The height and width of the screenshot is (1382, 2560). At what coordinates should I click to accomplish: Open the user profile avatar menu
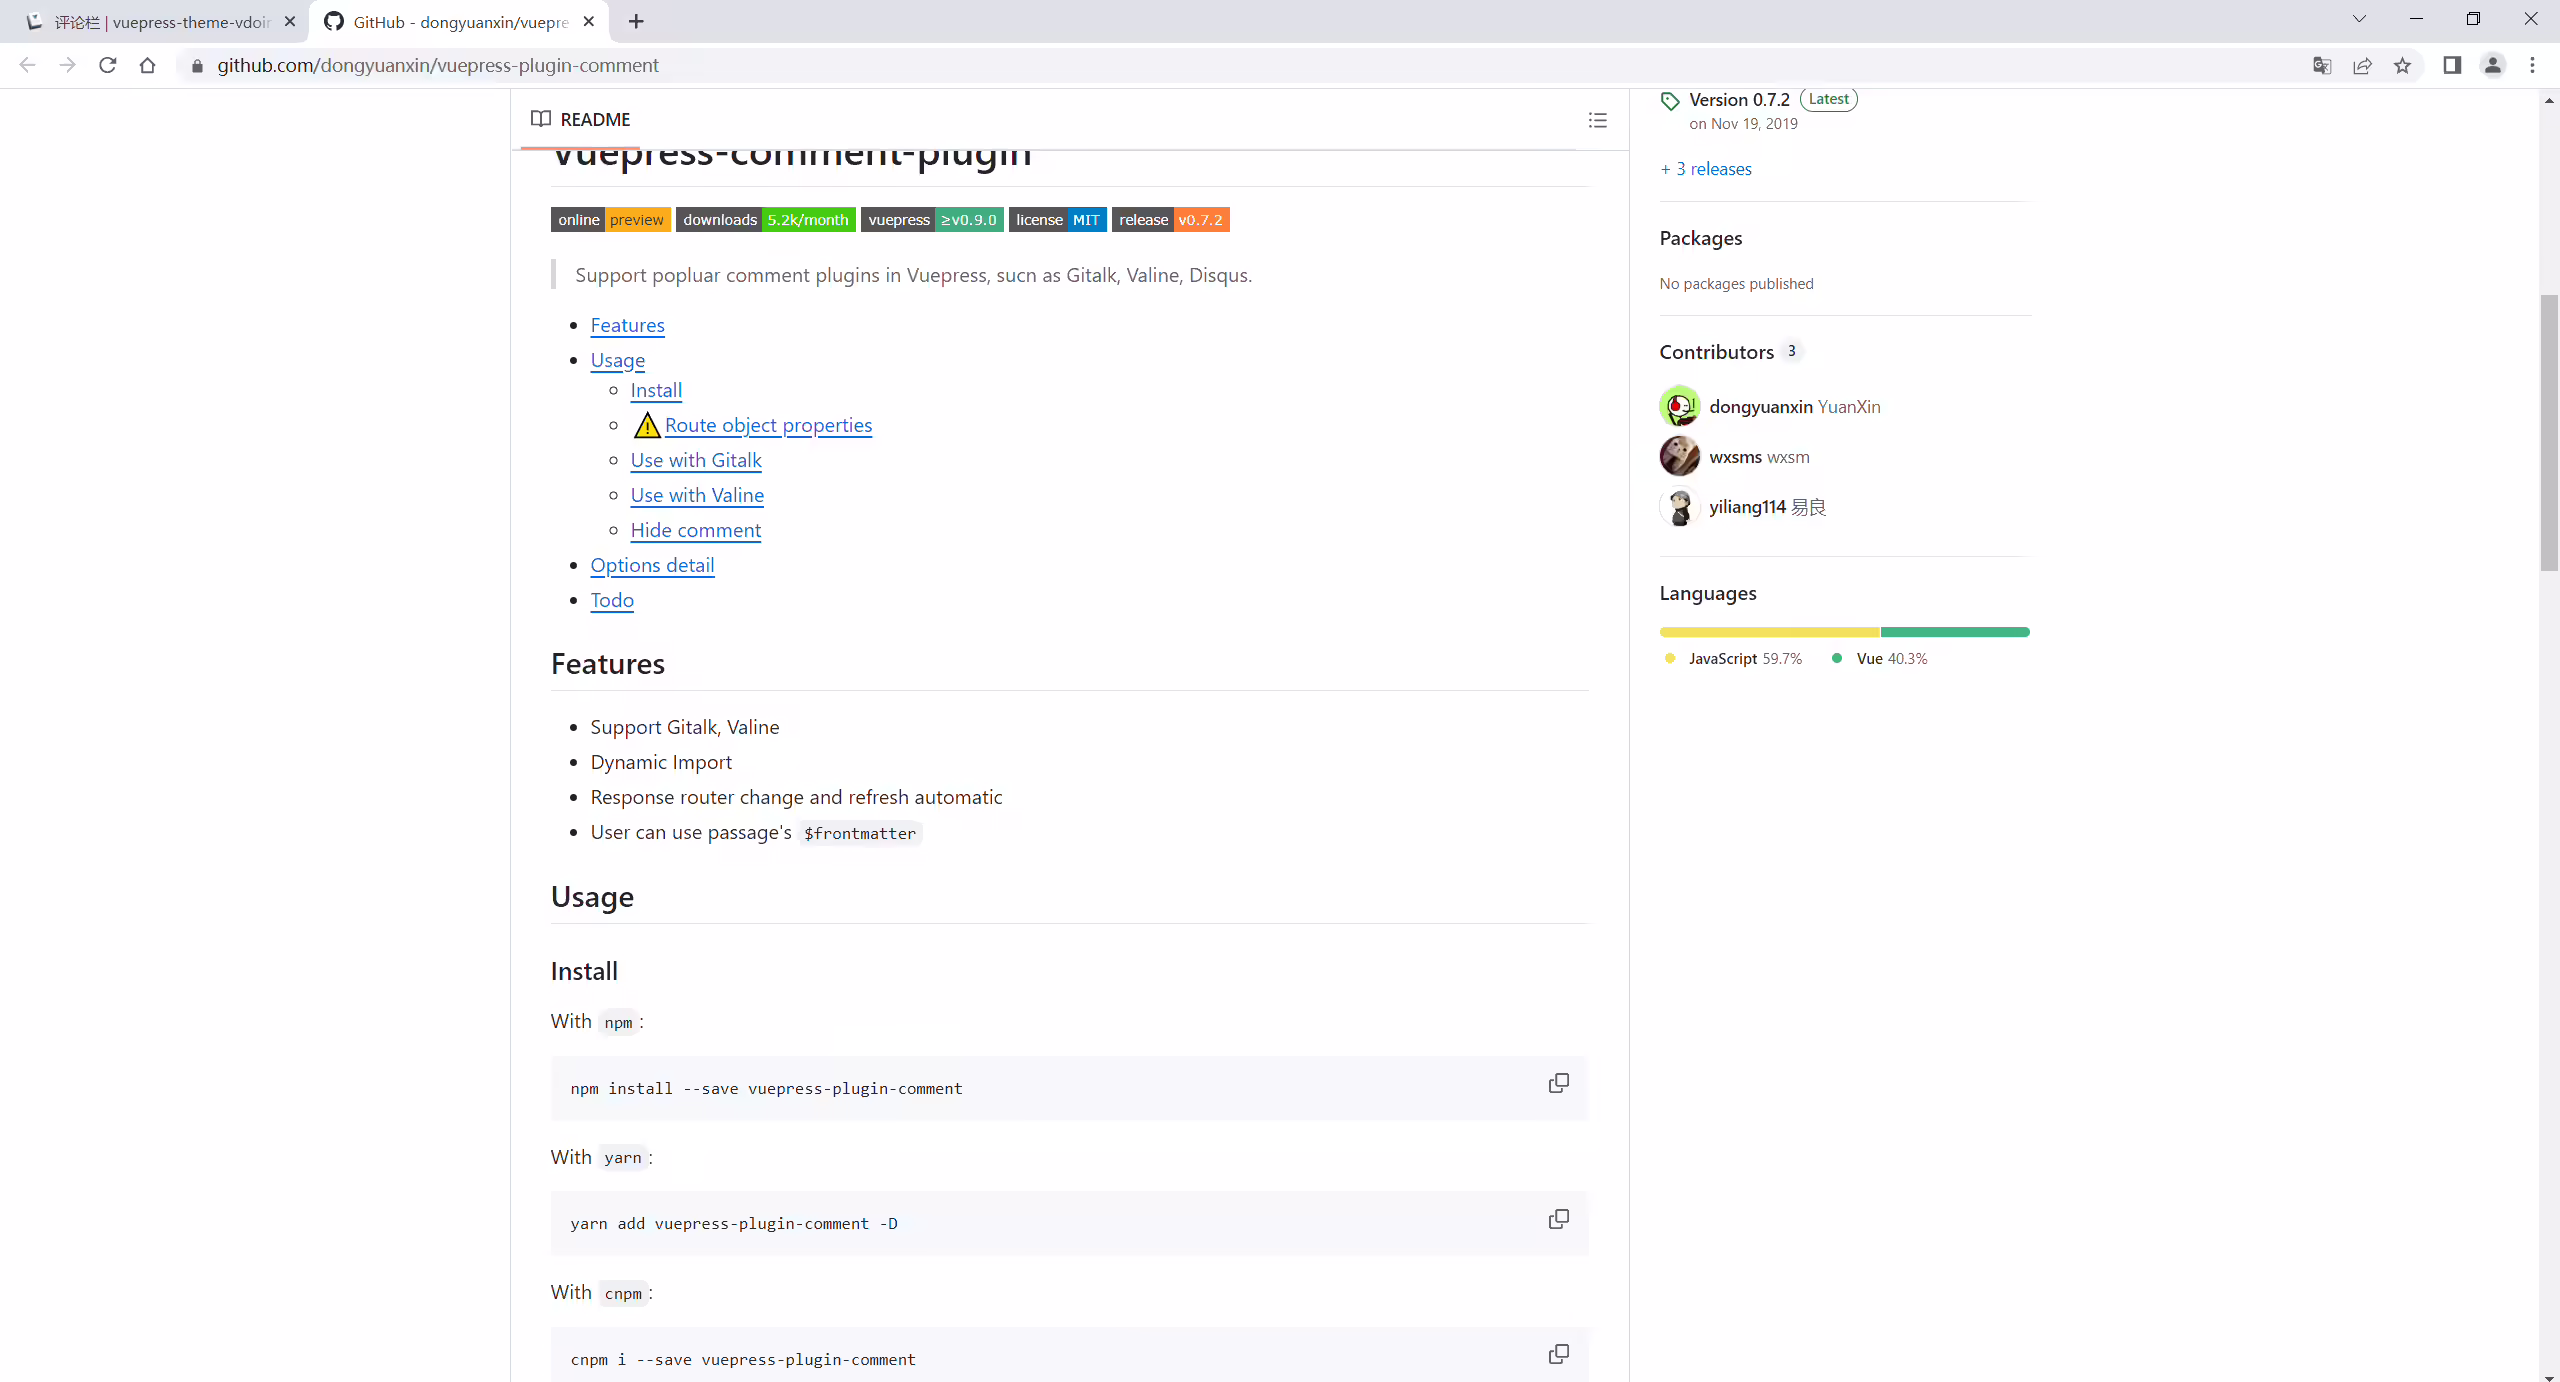point(2492,66)
